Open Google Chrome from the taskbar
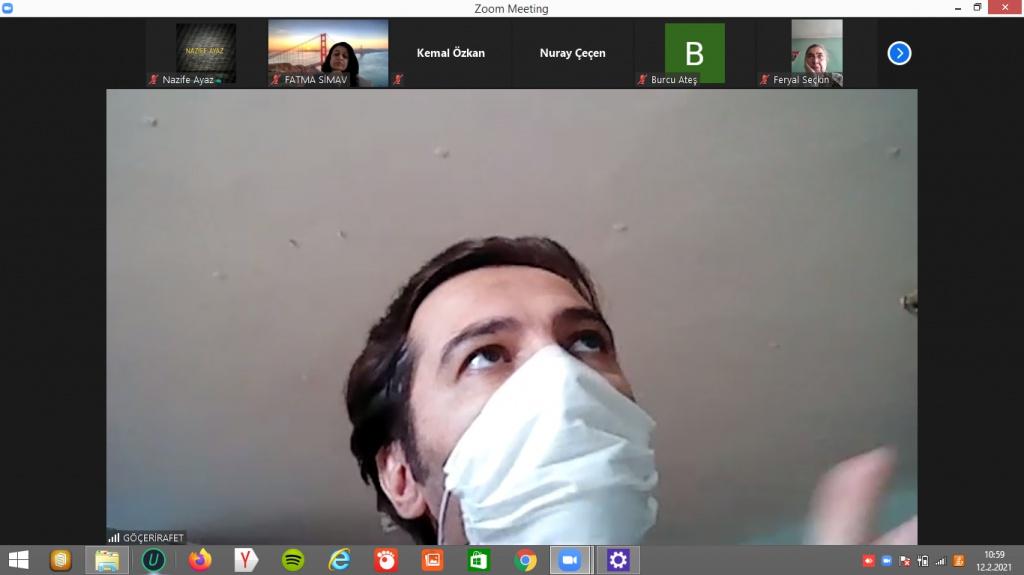Image resolution: width=1024 pixels, height=575 pixels. coord(525,560)
